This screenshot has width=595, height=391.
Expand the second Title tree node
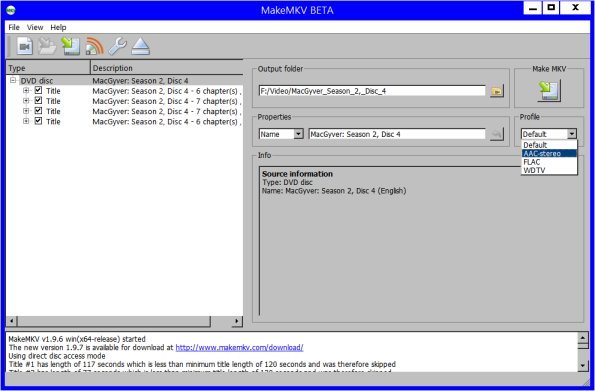tap(26, 101)
